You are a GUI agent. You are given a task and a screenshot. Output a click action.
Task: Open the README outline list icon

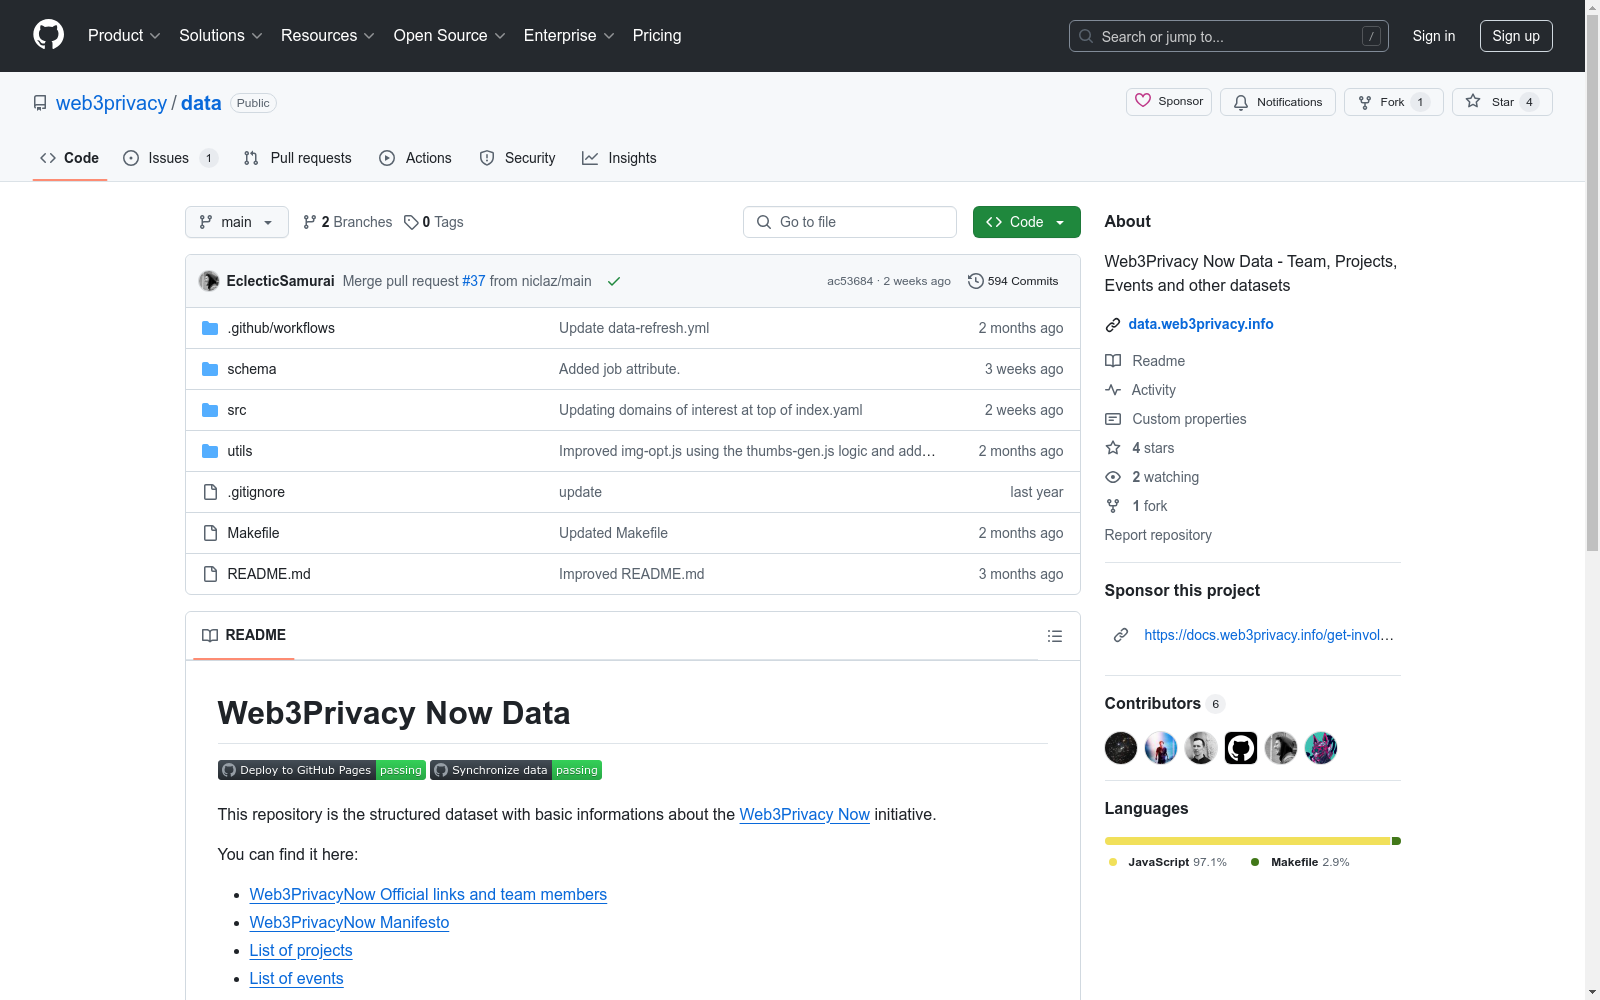[x=1054, y=636]
